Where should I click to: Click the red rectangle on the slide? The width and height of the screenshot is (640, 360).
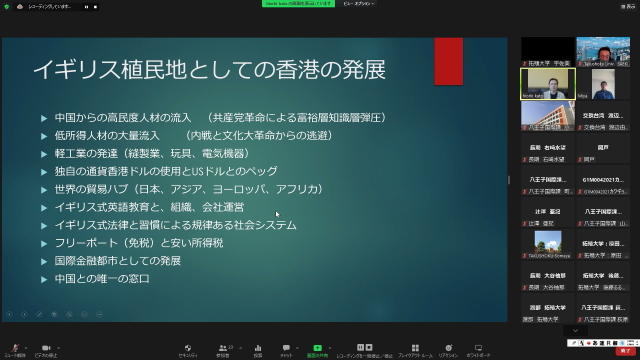click(449, 61)
